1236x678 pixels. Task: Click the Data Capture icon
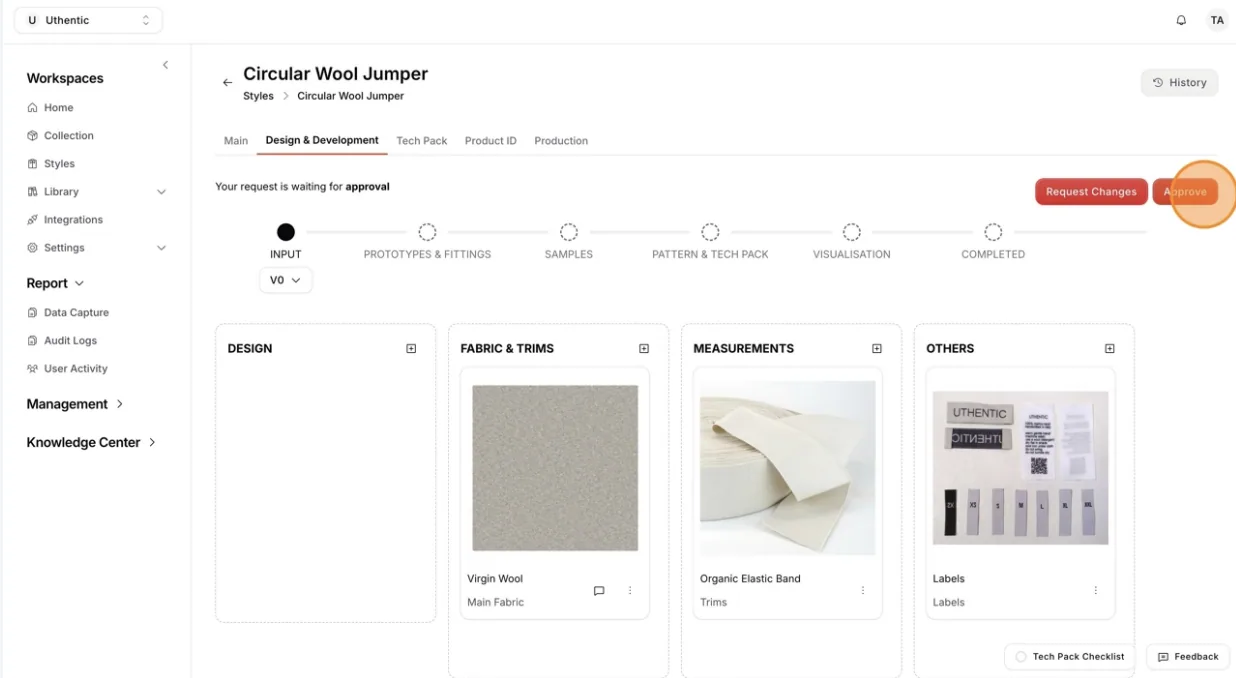click(x=33, y=313)
